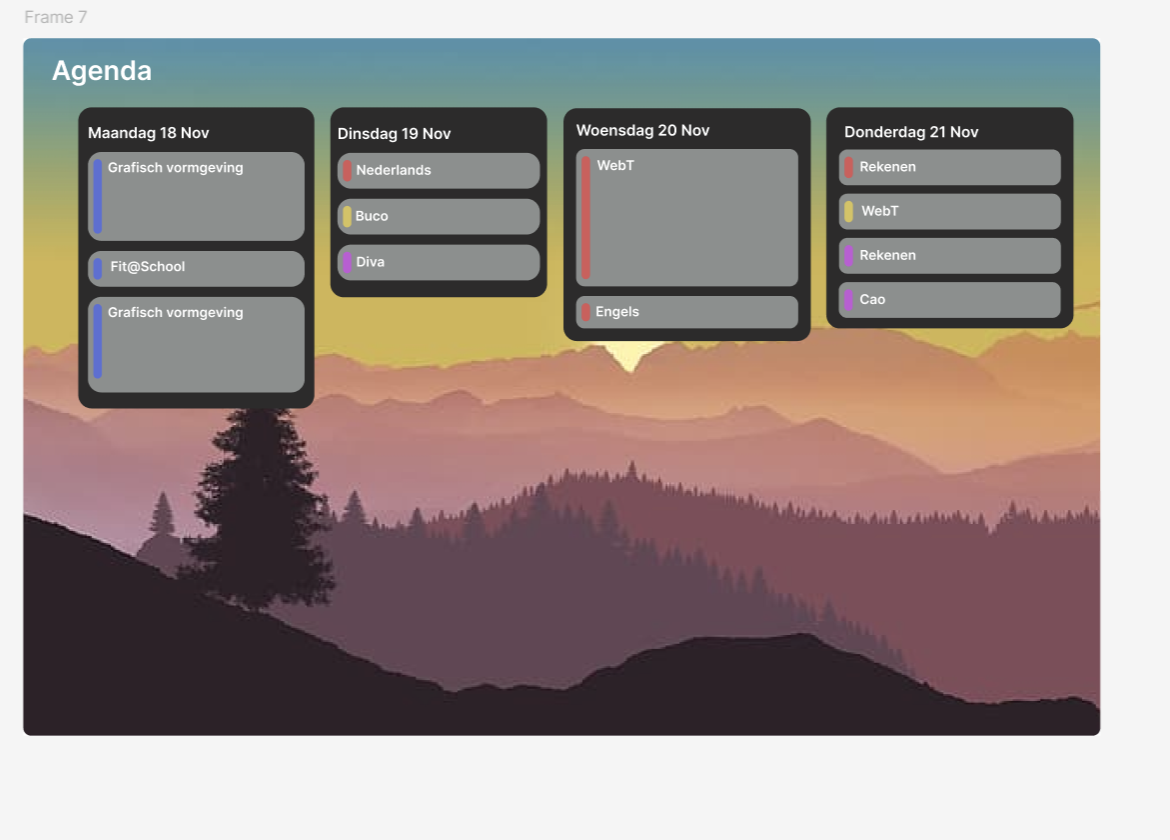Click the red indicator beside Engels
Image resolution: width=1170 pixels, height=840 pixels.
pos(585,312)
